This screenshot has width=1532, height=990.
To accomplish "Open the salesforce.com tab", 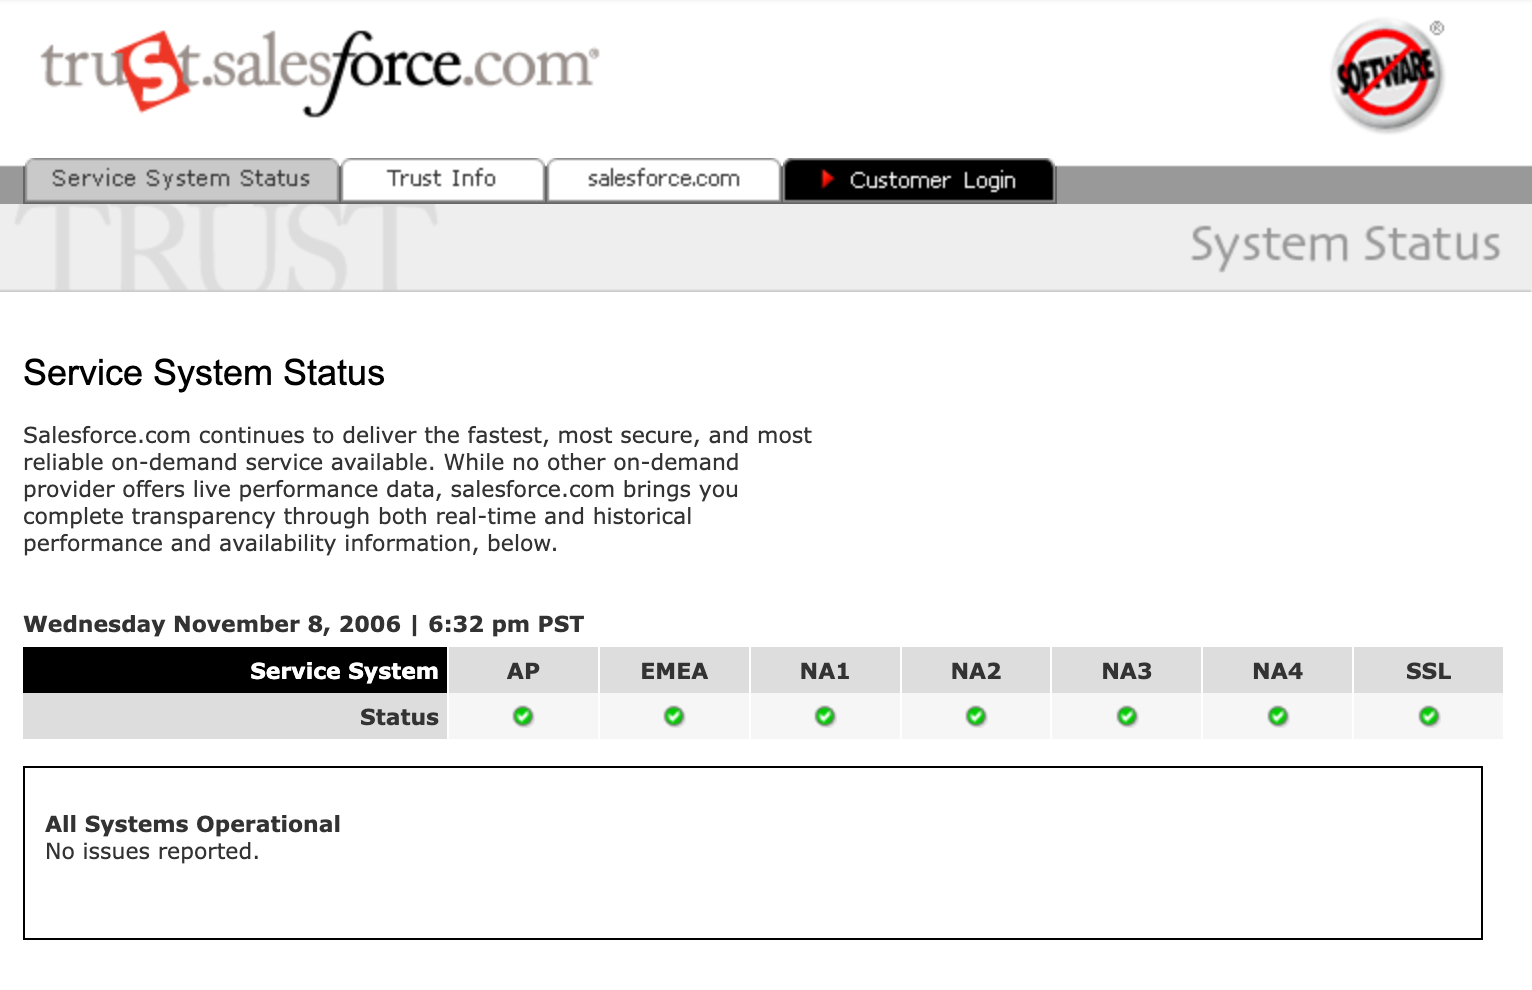I will 663,180.
